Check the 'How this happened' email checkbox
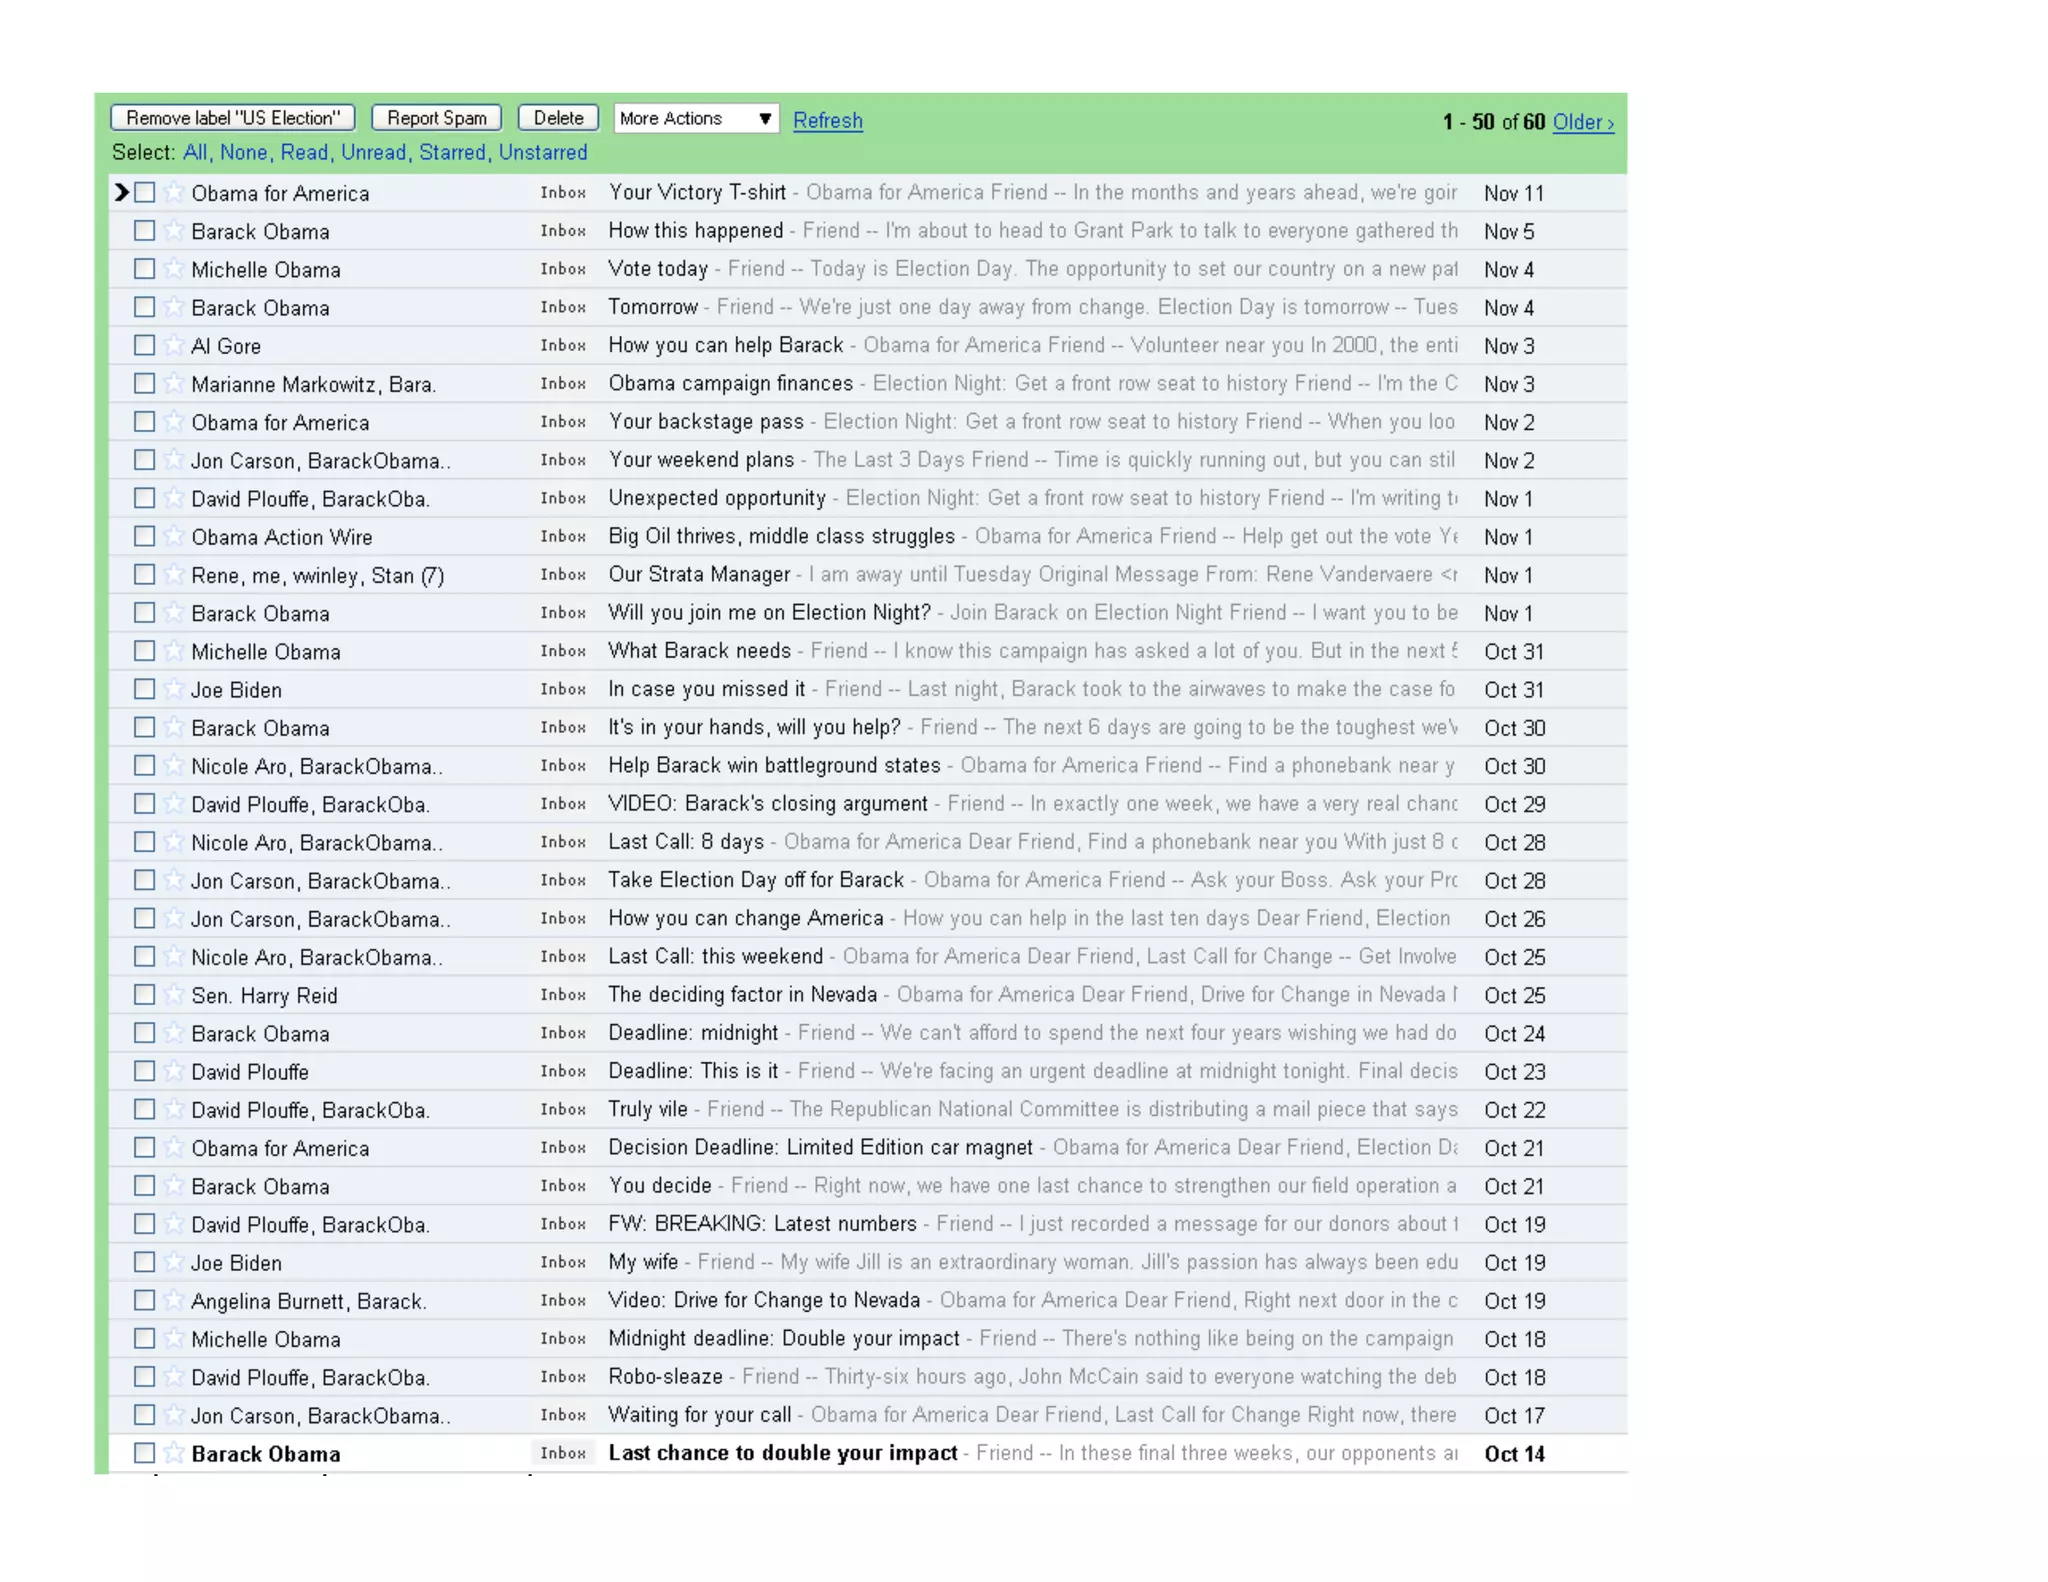2048x1582 pixels. 145,231
